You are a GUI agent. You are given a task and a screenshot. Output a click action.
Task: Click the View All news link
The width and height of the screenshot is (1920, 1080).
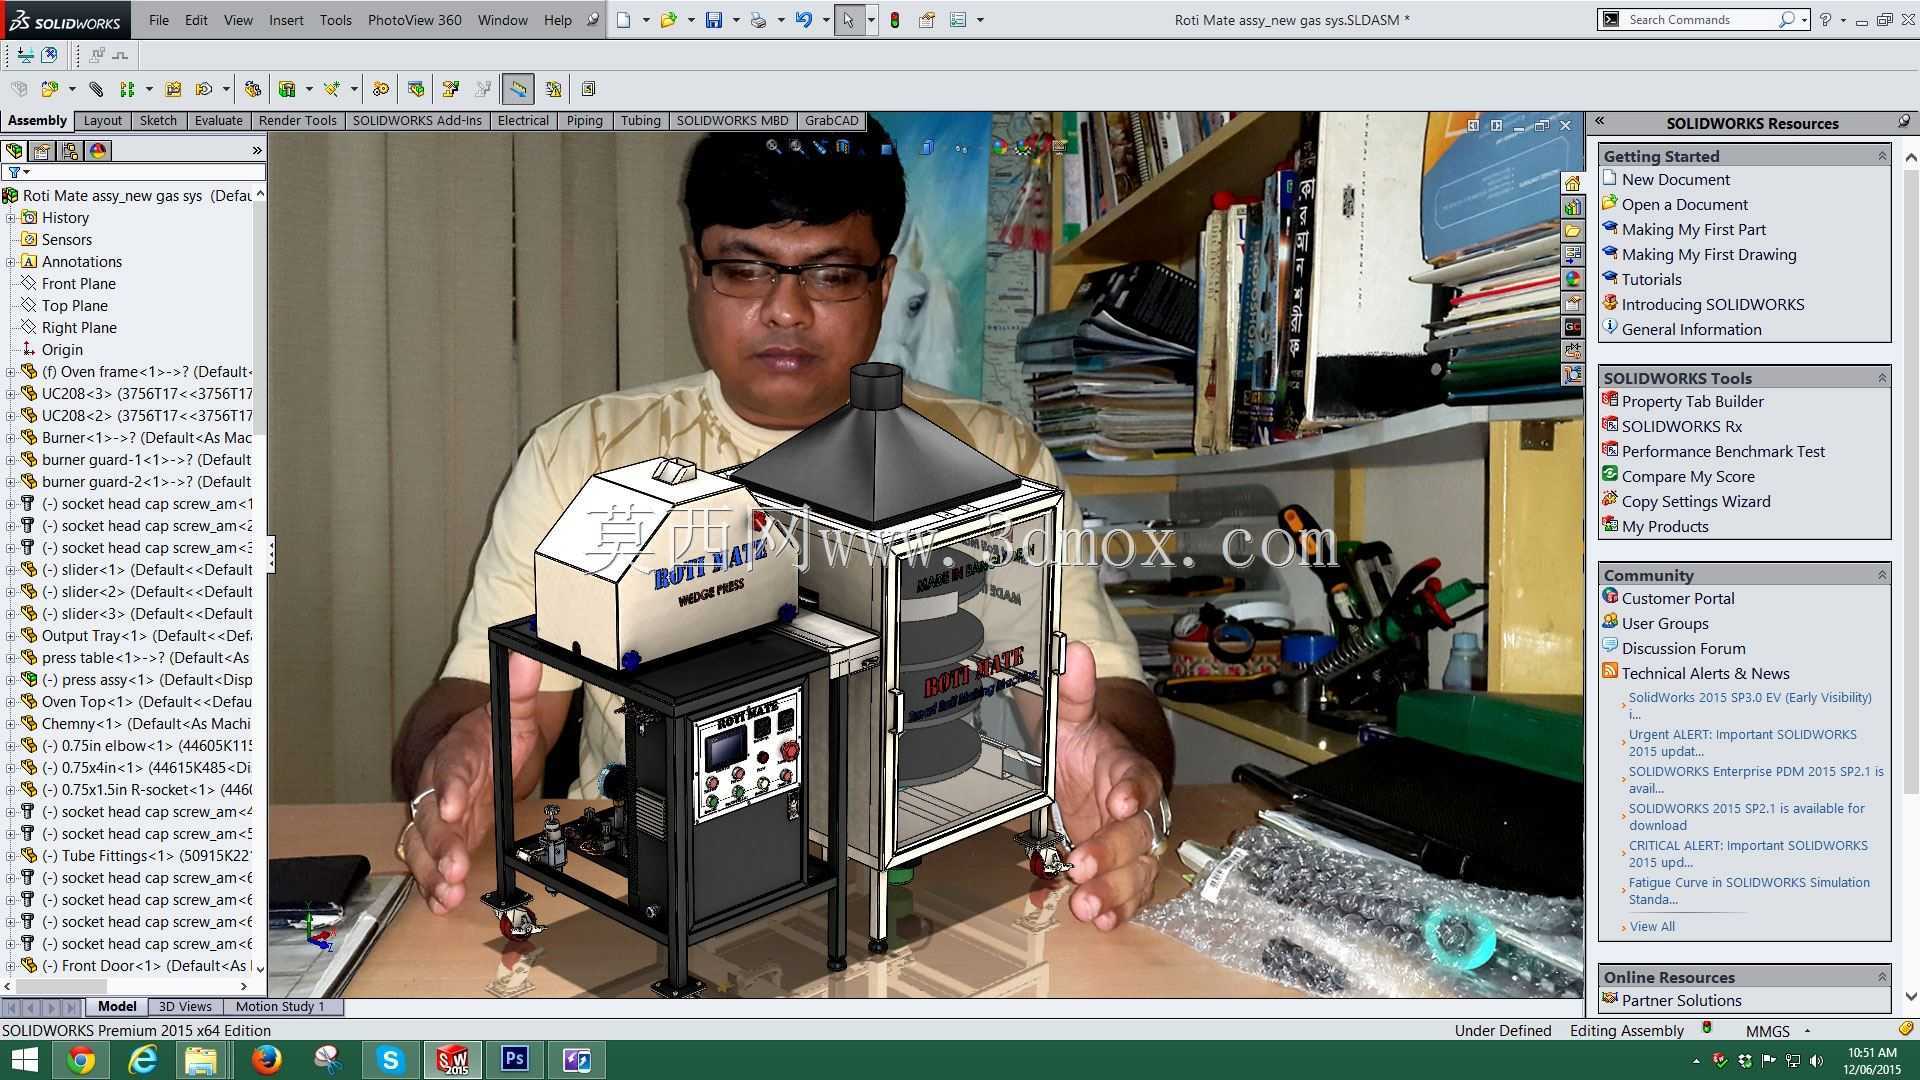[1652, 927]
